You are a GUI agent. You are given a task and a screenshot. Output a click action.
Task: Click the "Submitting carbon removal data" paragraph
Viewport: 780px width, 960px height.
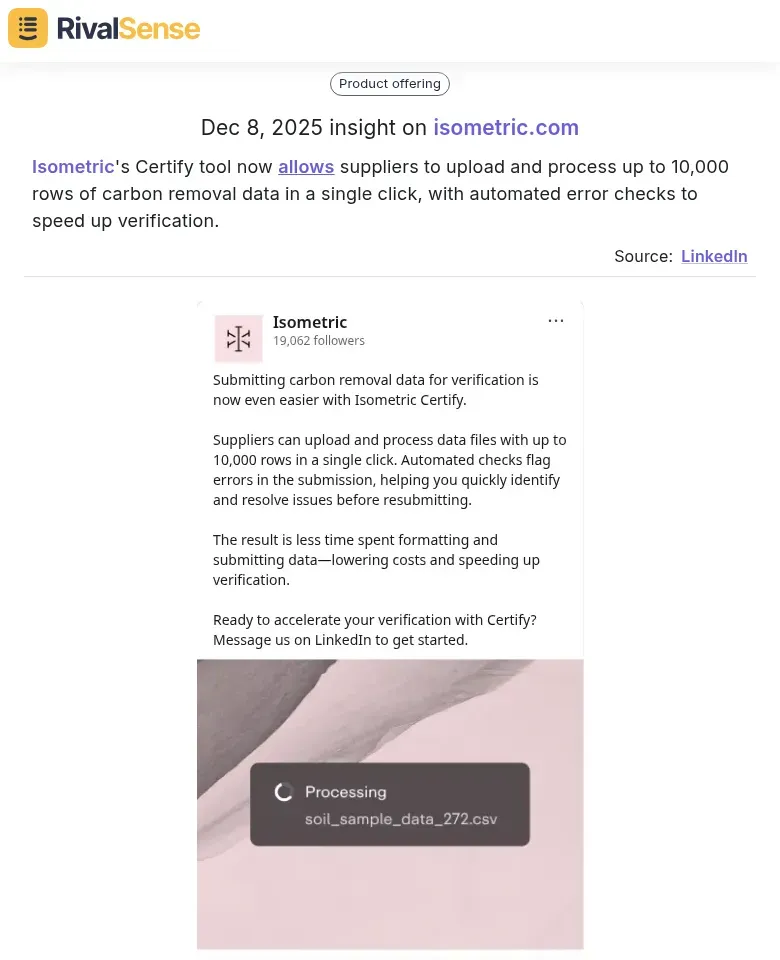pos(376,390)
